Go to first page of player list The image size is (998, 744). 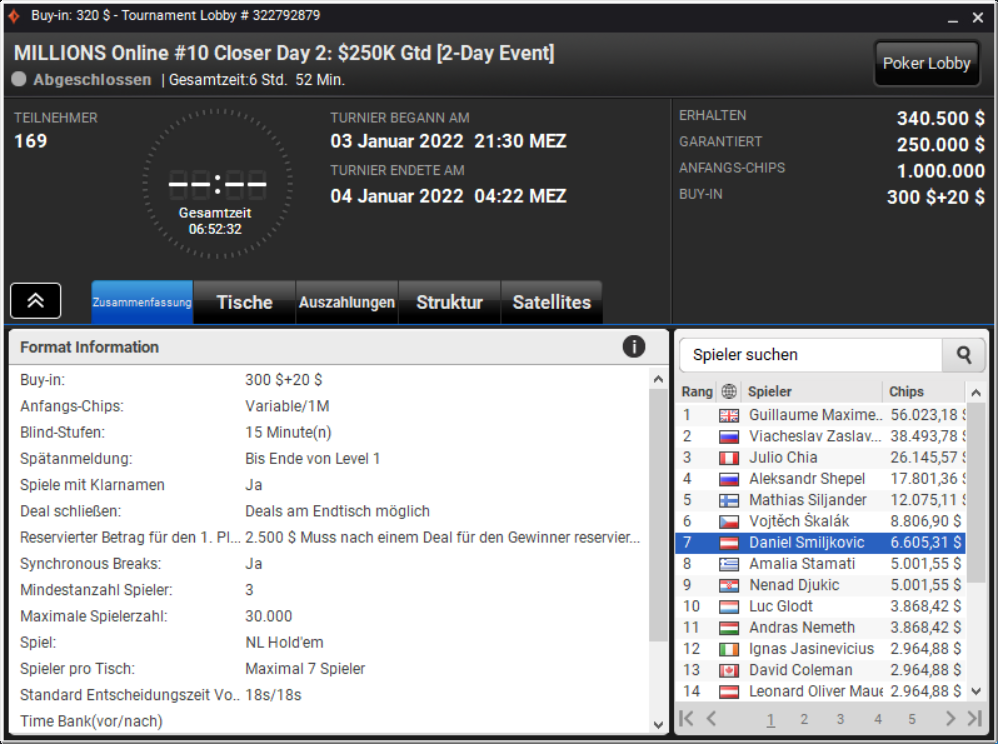[686, 719]
